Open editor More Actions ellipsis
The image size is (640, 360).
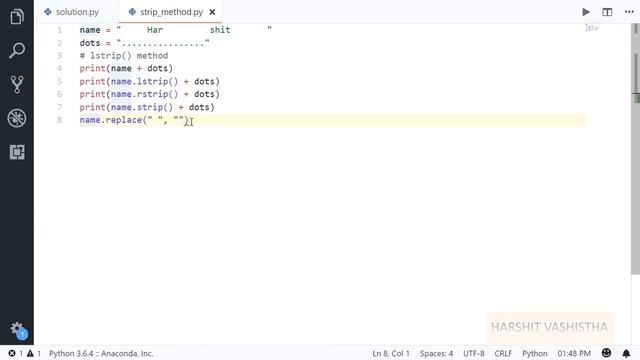[629, 12]
